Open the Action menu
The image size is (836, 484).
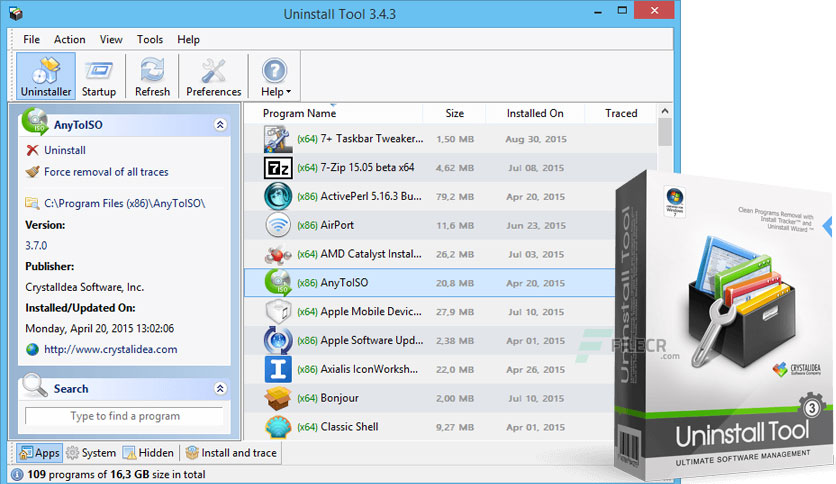coord(69,39)
